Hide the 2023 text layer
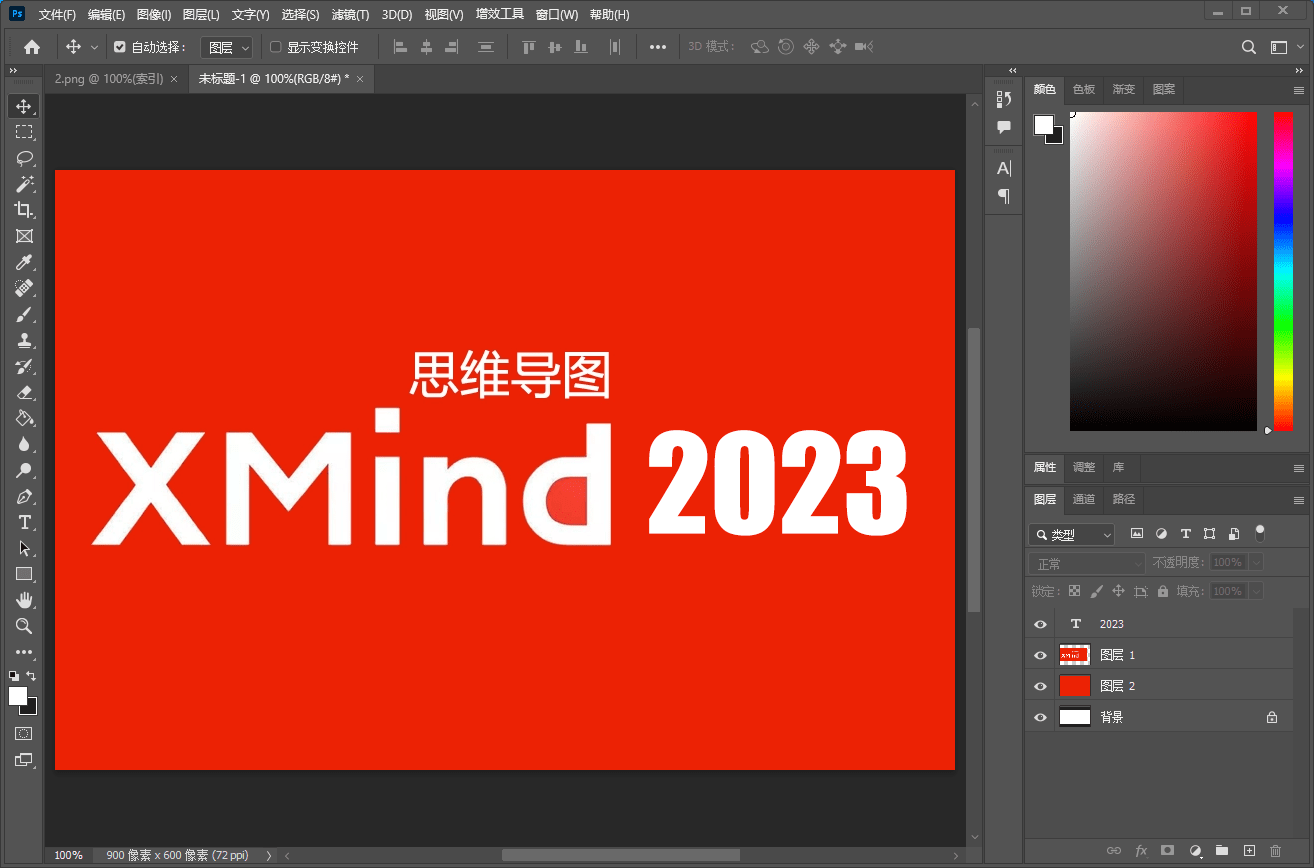 (x=1040, y=624)
